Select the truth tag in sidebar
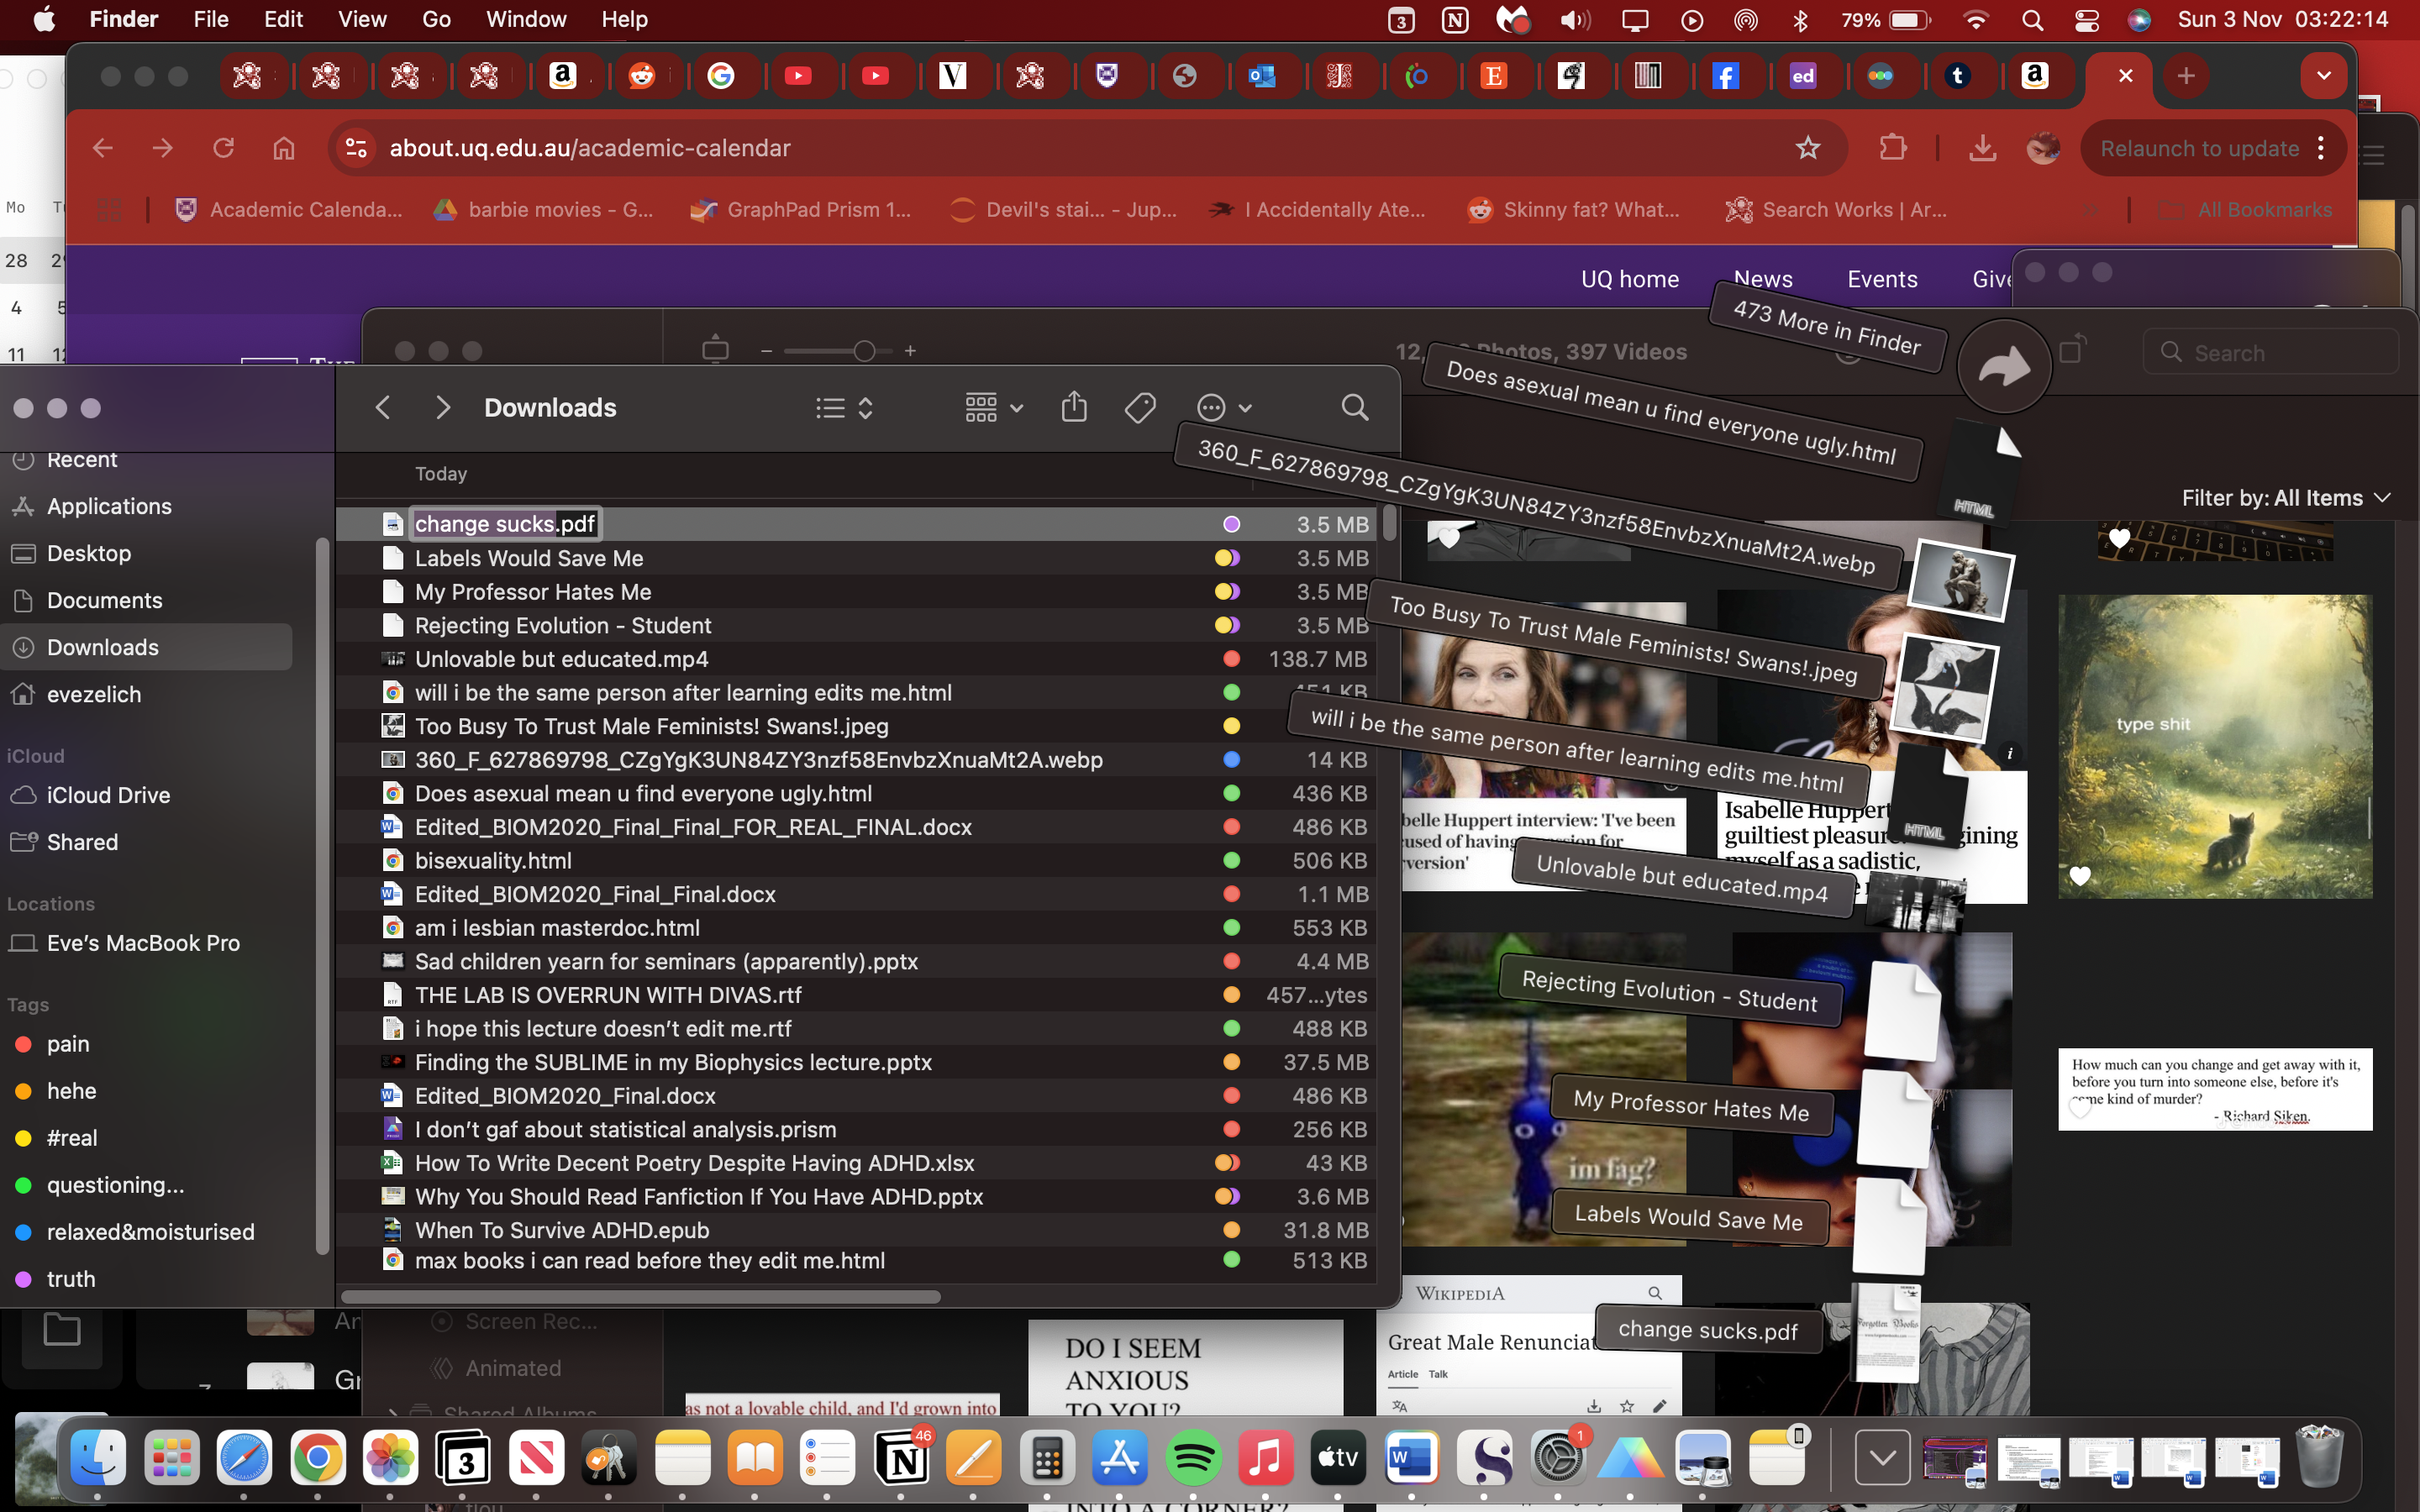The height and width of the screenshot is (1512, 2420). click(70, 1278)
